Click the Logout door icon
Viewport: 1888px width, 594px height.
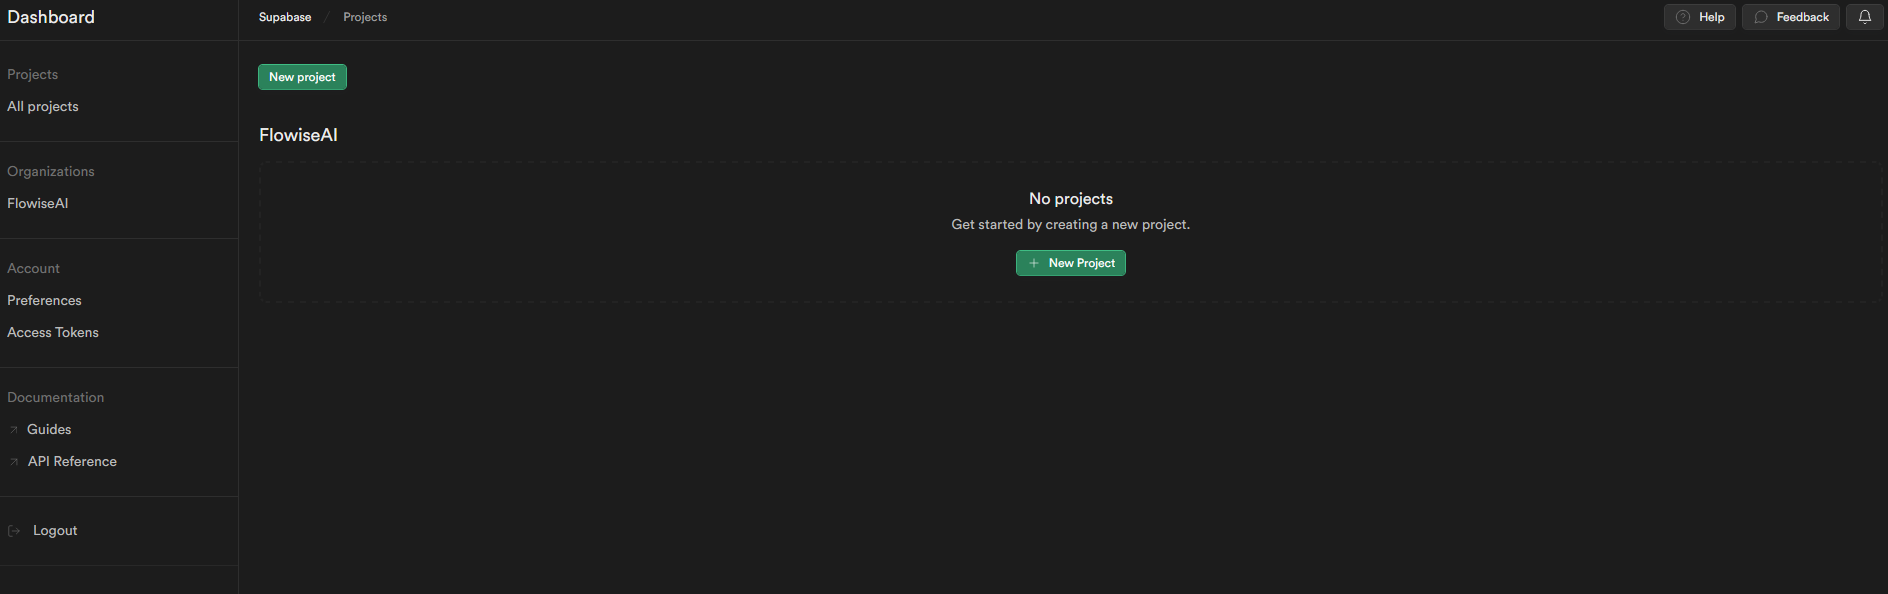click(x=14, y=531)
